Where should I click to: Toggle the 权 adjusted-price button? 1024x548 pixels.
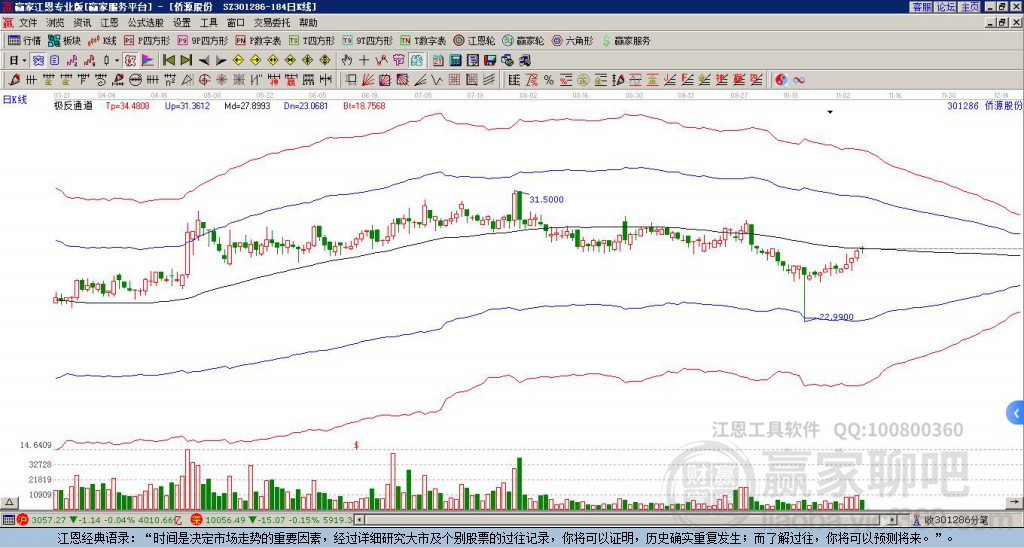(x=130, y=61)
